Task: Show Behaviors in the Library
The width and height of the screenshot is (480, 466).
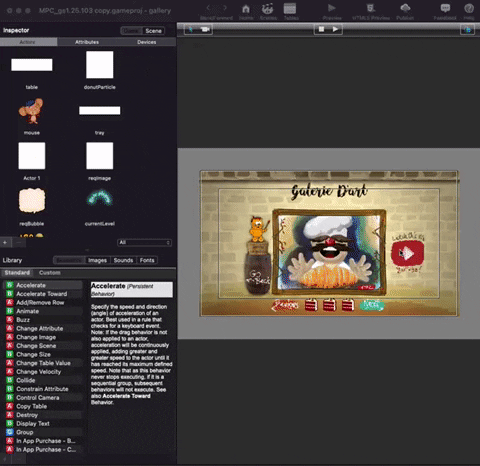Action: [69, 260]
